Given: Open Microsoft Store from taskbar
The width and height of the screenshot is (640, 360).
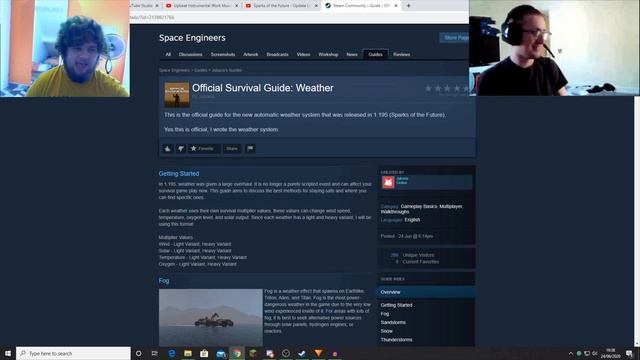Looking at the screenshot, I should [204, 353].
